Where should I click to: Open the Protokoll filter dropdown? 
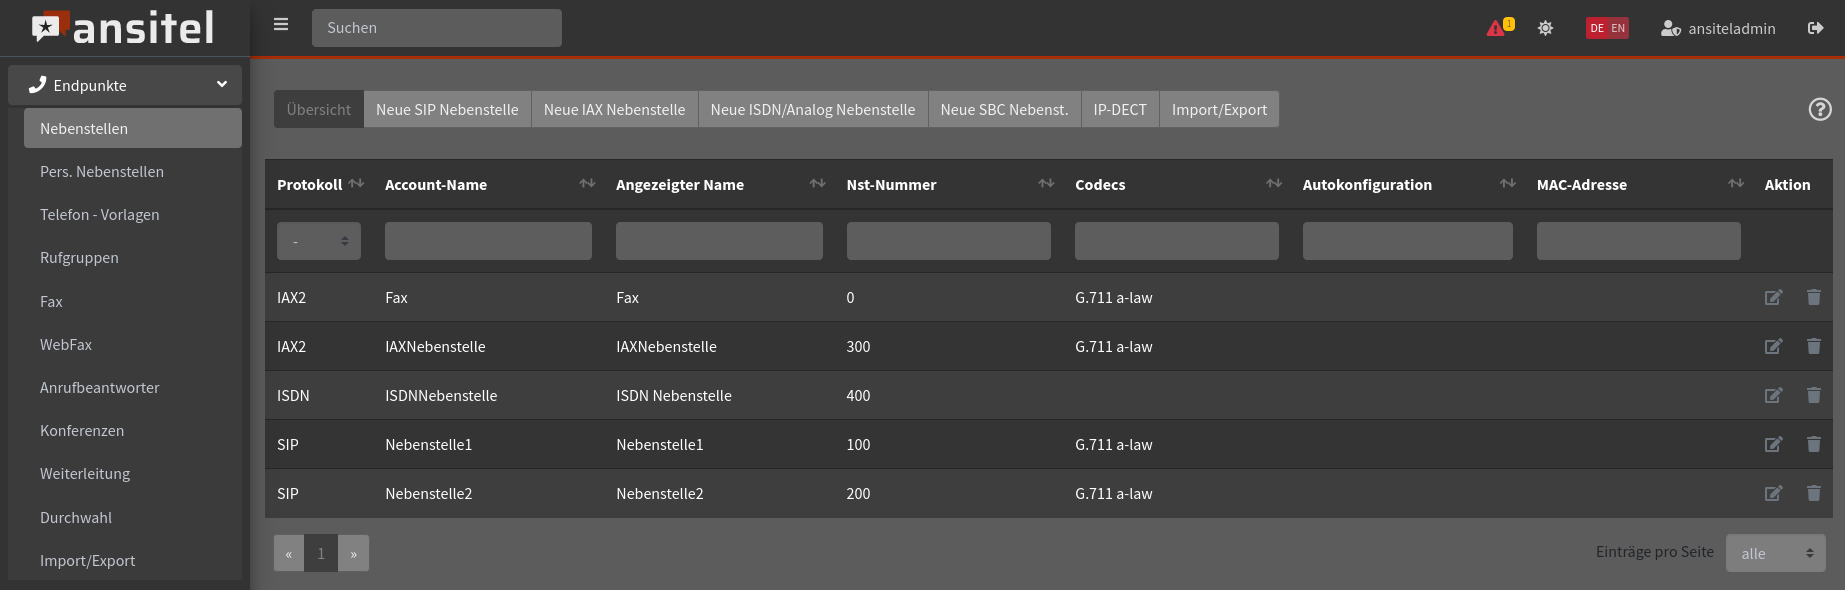[x=318, y=241]
